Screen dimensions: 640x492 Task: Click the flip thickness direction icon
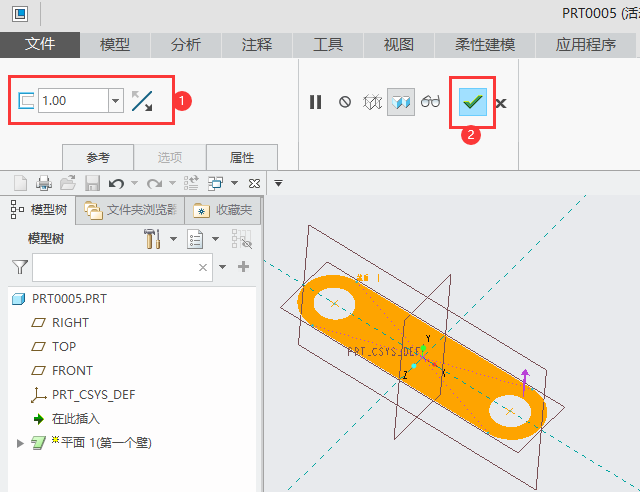pos(143,101)
